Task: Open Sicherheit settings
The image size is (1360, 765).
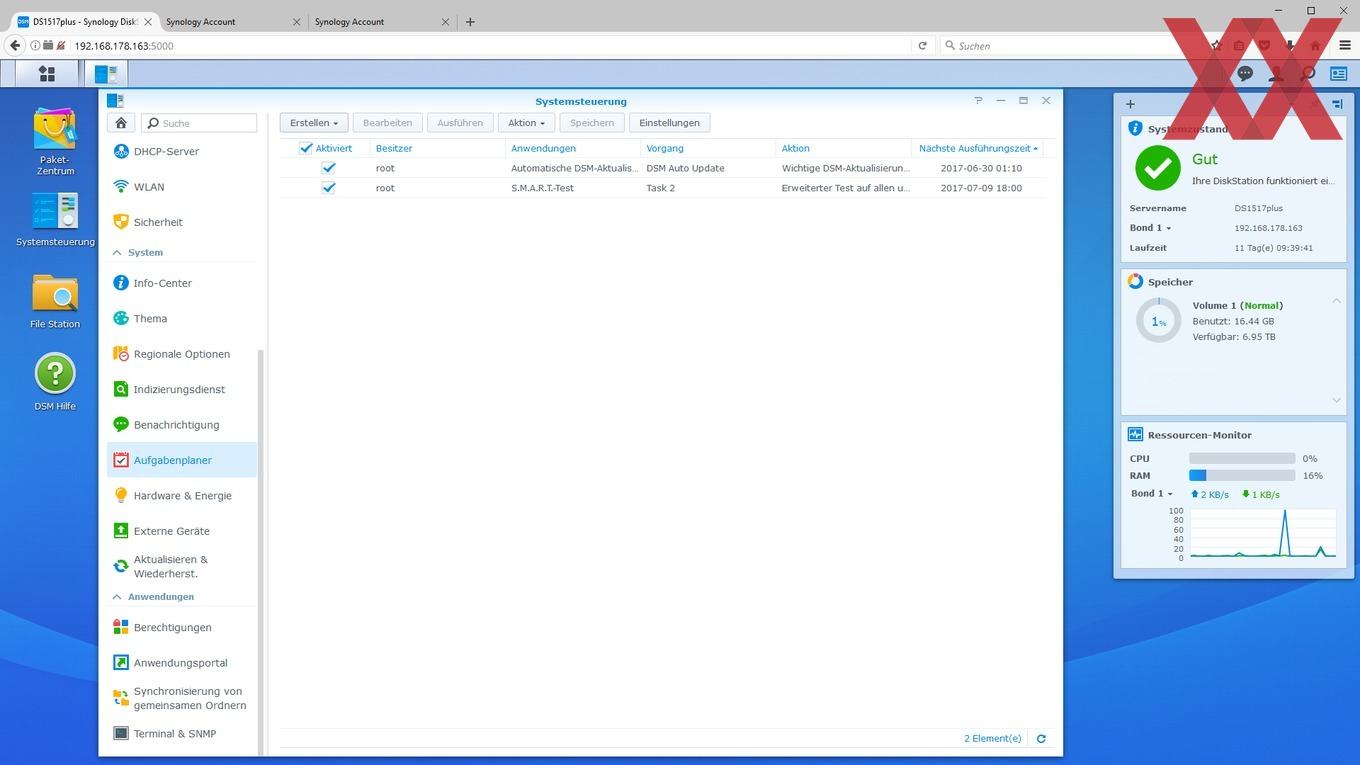Action: [x=181, y=222]
